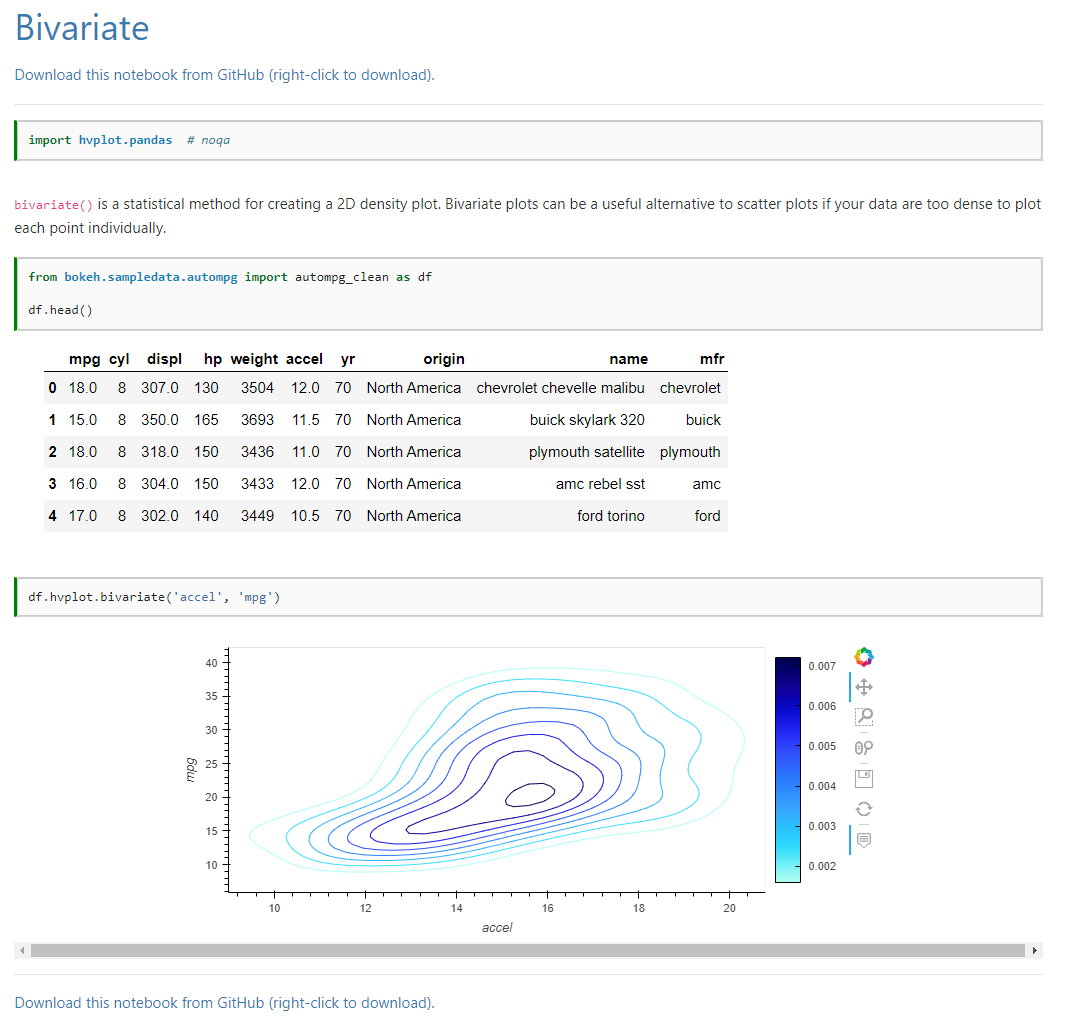The height and width of the screenshot is (1028, 1089).
Task: Click the 'name' column header
Action: [628, 359]
